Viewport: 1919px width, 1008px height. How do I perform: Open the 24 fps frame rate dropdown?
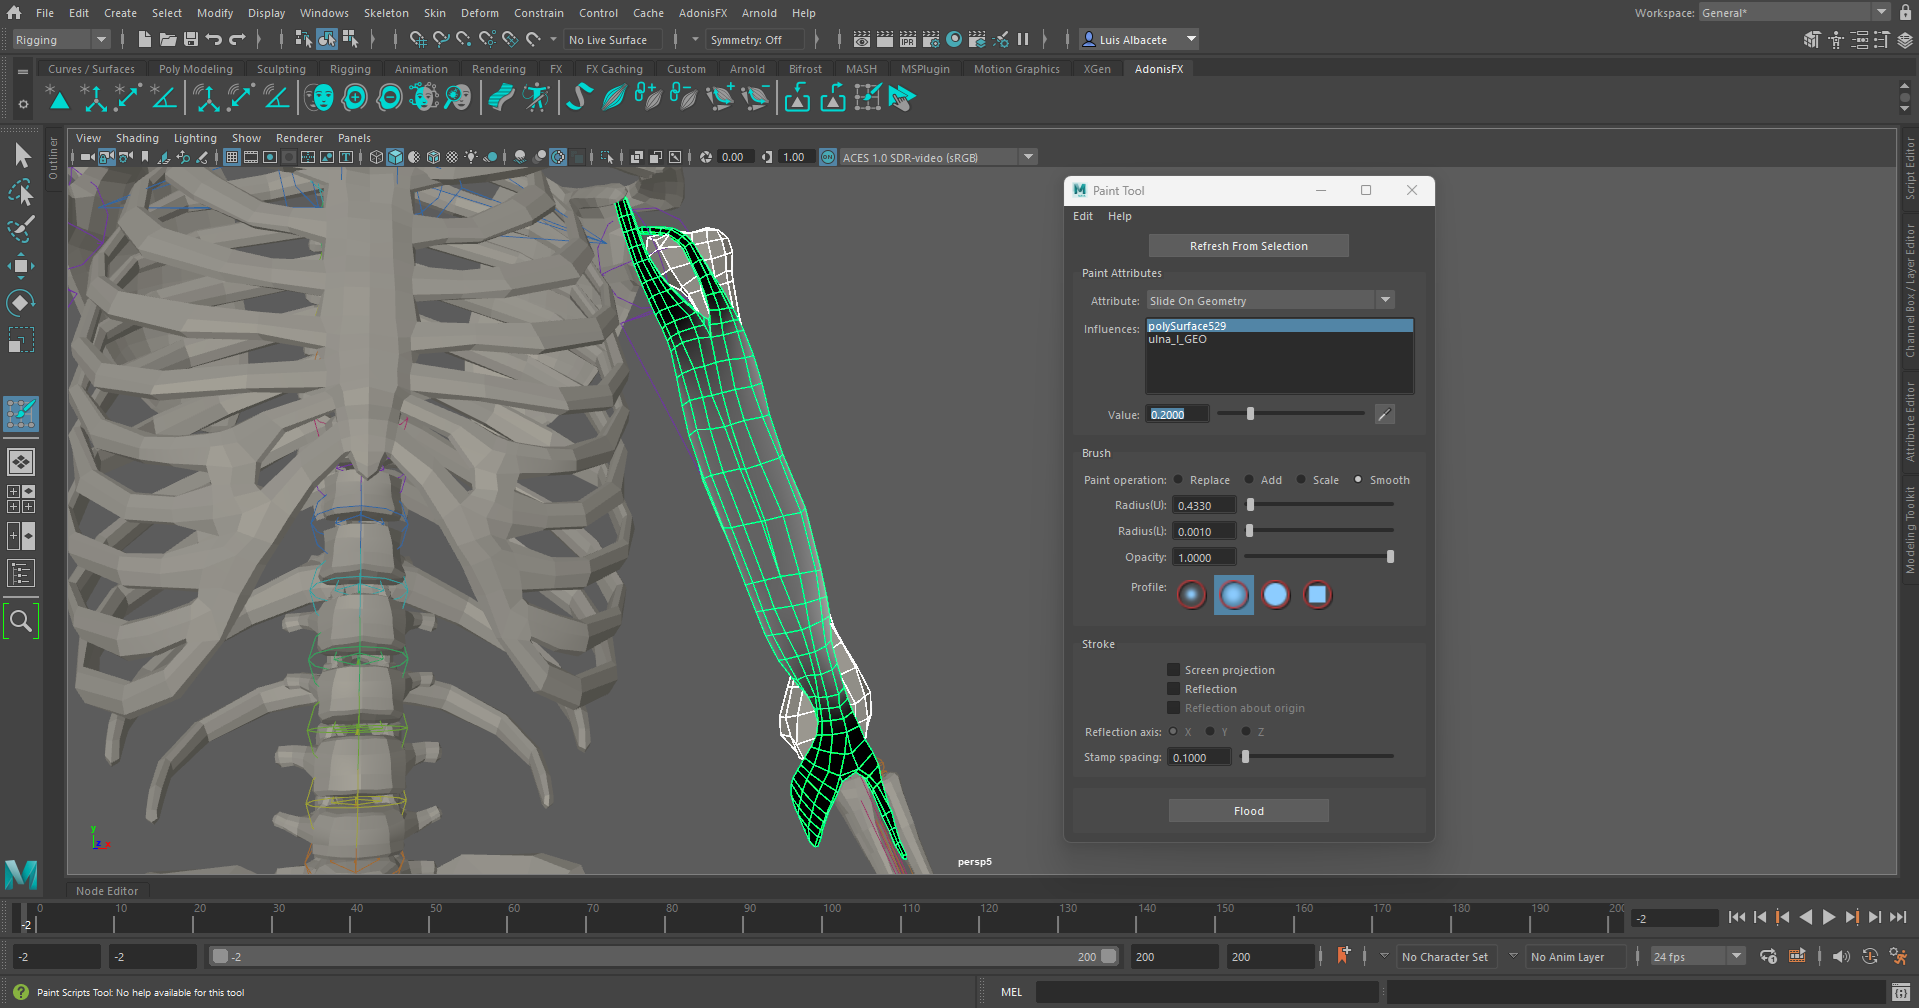[1697, 957]
